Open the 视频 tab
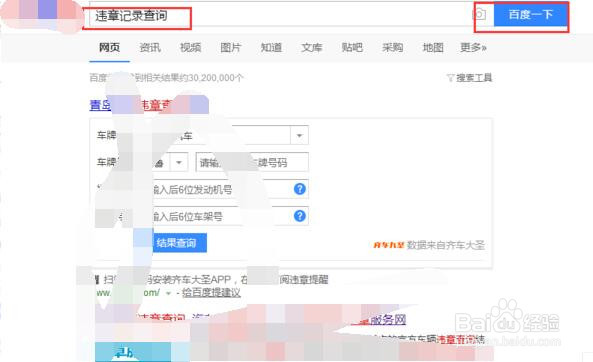Viewport: 593px width, 362px height. coord(190,48)
